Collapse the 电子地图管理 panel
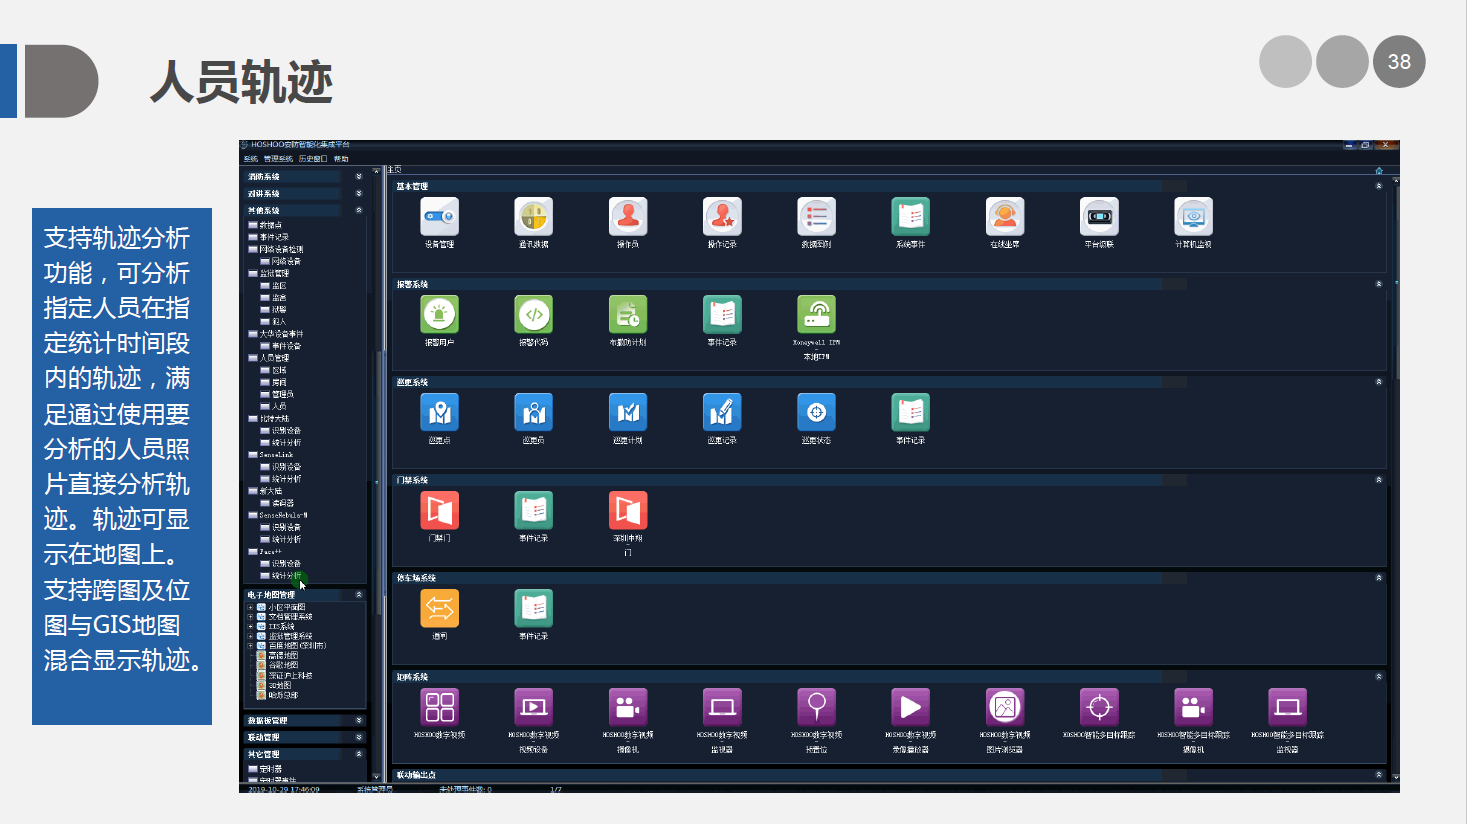The width and height of the screenshot is (1467, 824). click(x=359, y=595)
